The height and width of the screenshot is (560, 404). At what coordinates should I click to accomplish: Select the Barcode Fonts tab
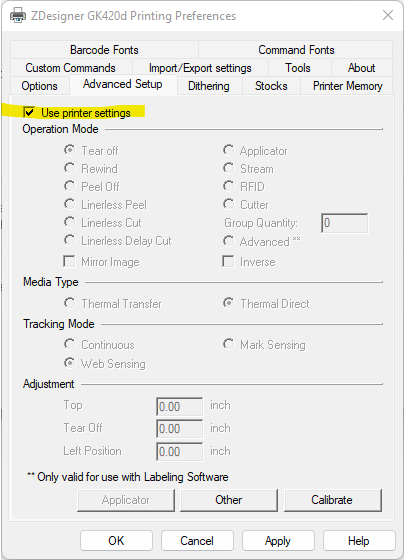click(104, 50)
